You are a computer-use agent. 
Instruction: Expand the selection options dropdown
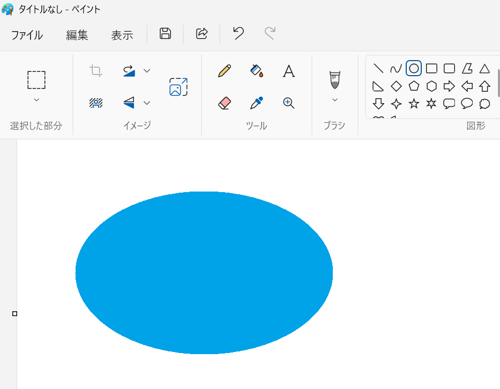coord(36,100)
